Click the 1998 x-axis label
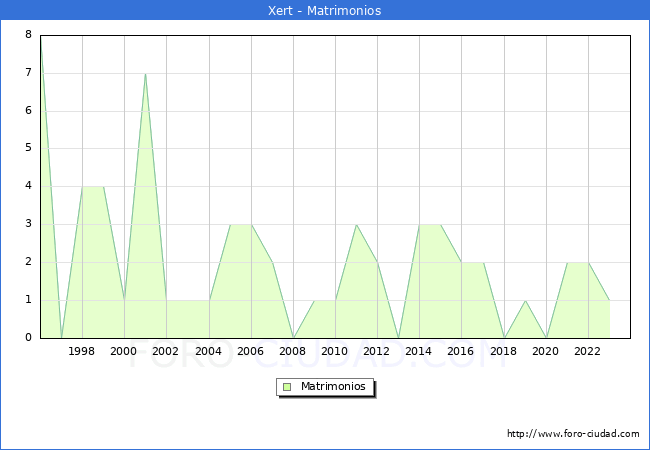Viewport: 650px width, 450px height. click(x=81, y=351)
